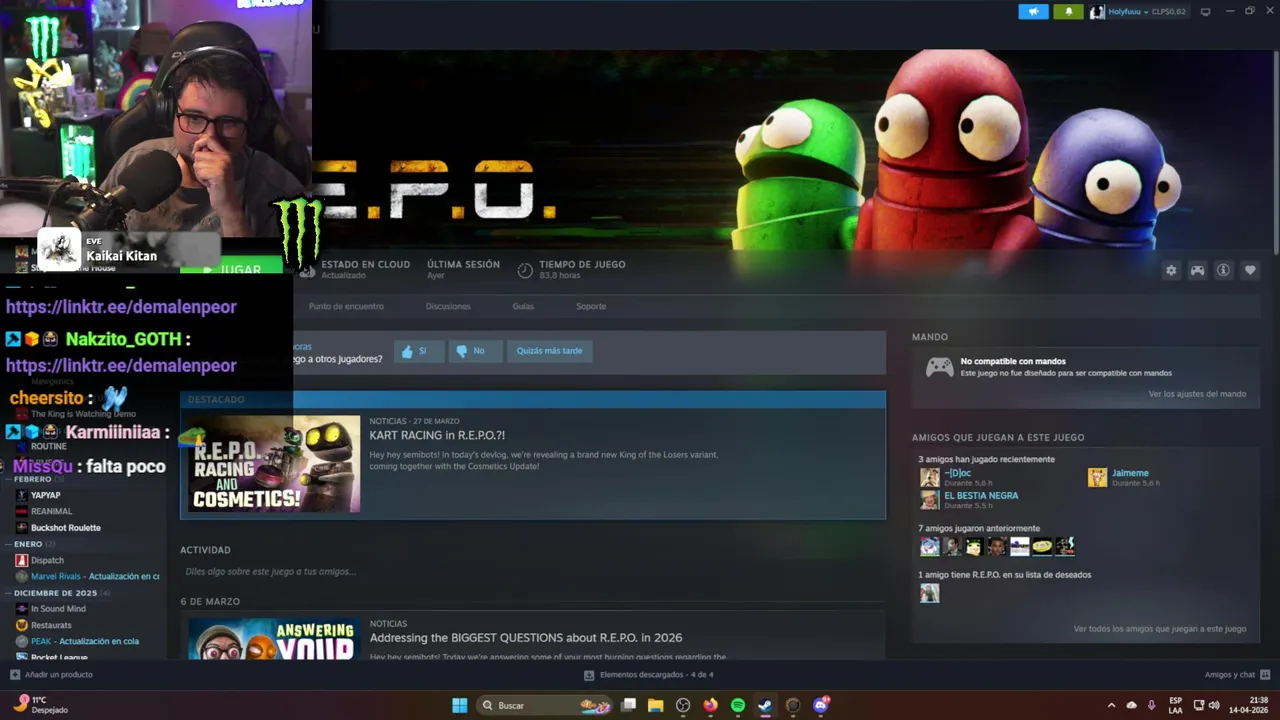Click thumbs-down No recommendation button
Image resolution: width=1280 pixels, height=720 pixels.
pos(474,351)
